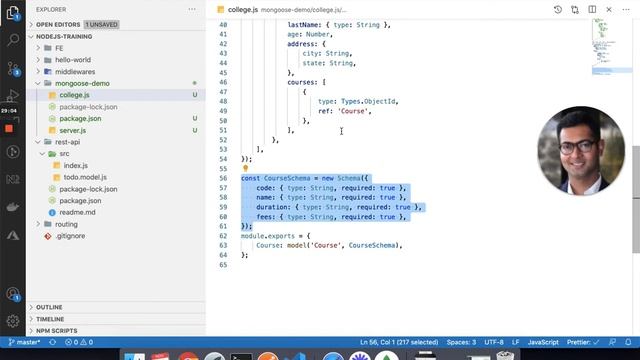
Task: Select college.js in the file tree
Action: point(74,95)
